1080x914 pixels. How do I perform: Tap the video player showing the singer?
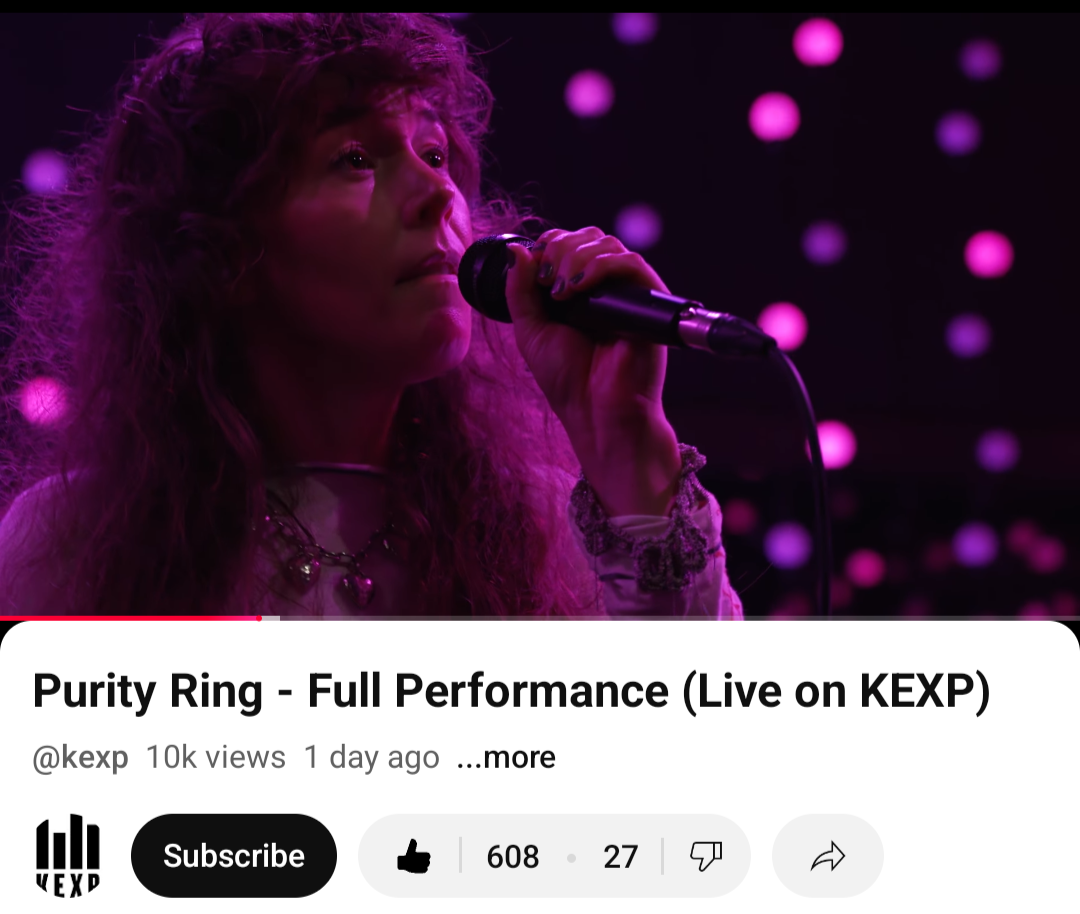point(540,314)
